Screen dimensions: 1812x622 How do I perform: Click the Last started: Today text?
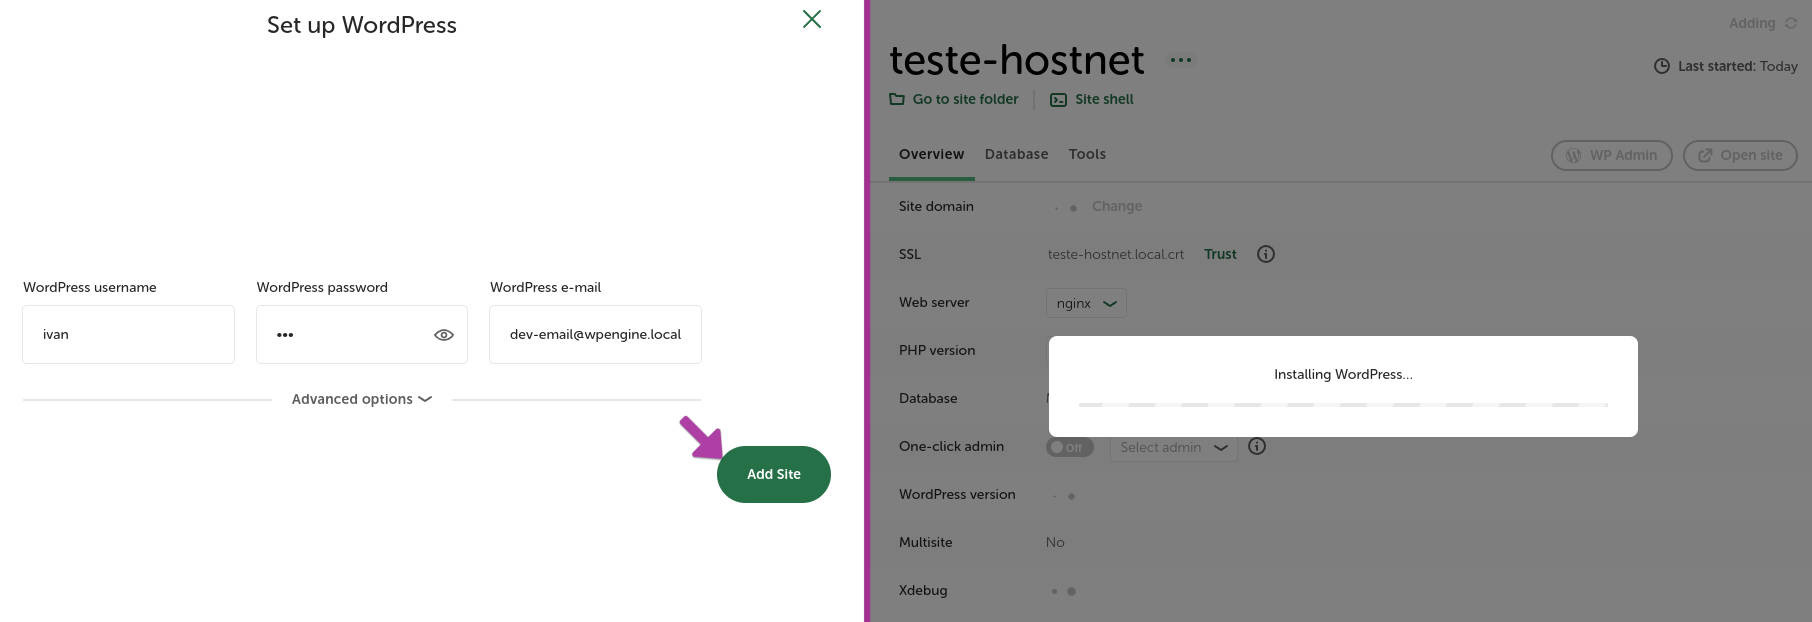pos(1738,66)
